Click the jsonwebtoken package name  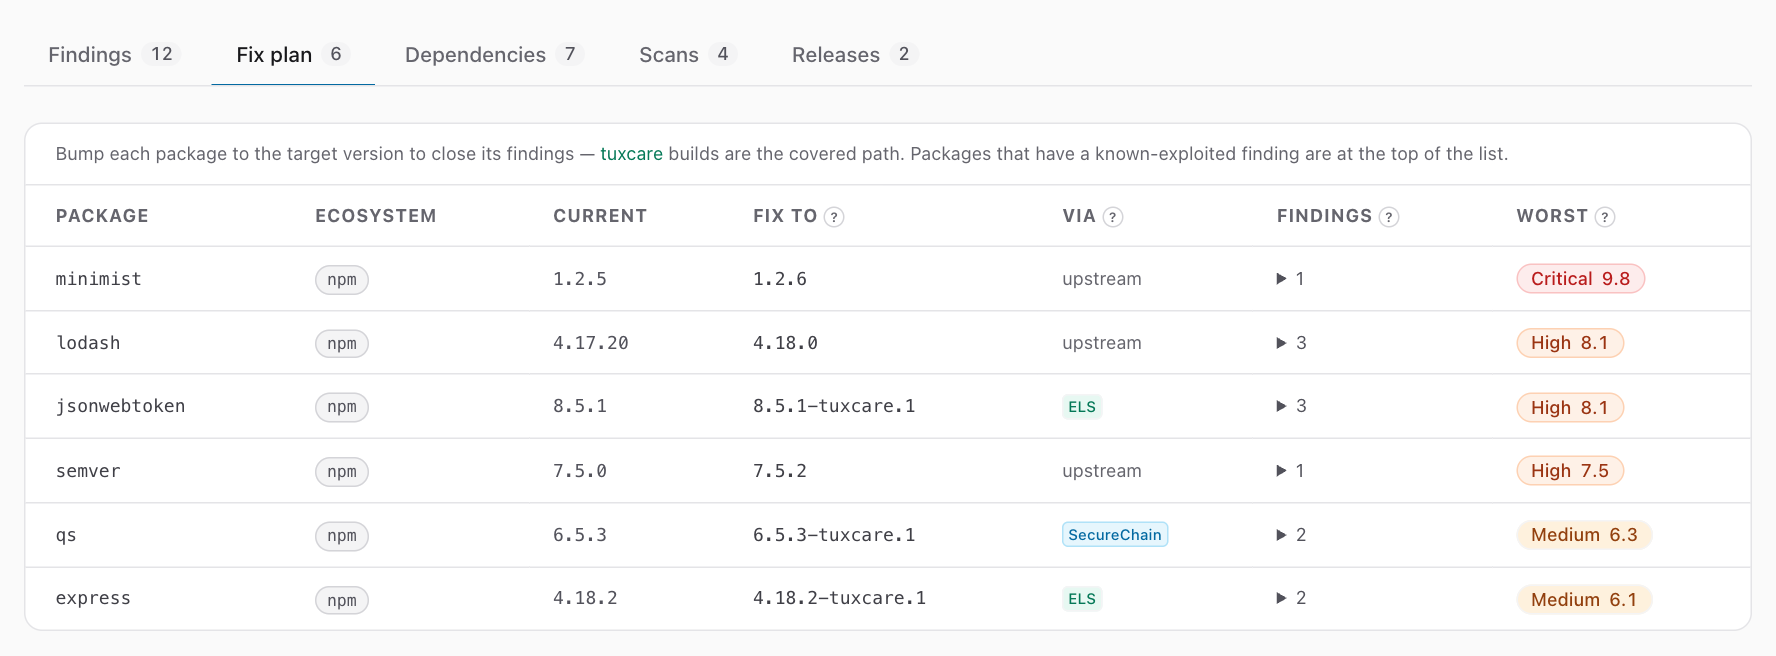click(x=121, y=406)
